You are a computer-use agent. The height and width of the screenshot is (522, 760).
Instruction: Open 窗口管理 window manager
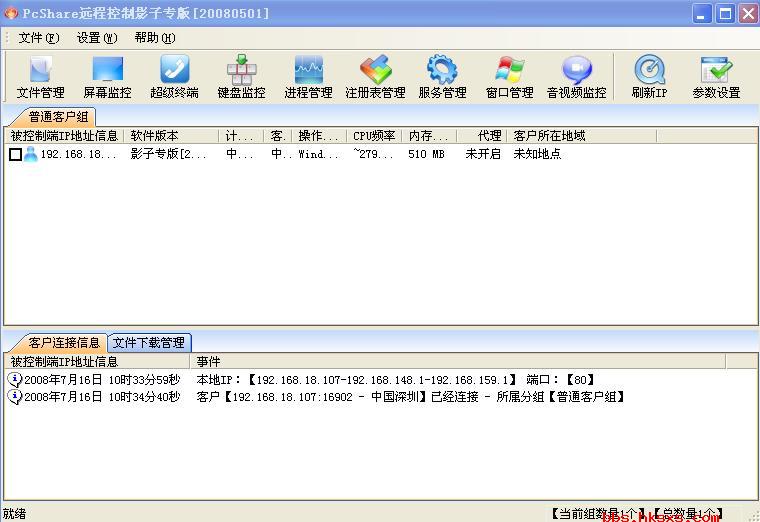click(x=509, y=77)
